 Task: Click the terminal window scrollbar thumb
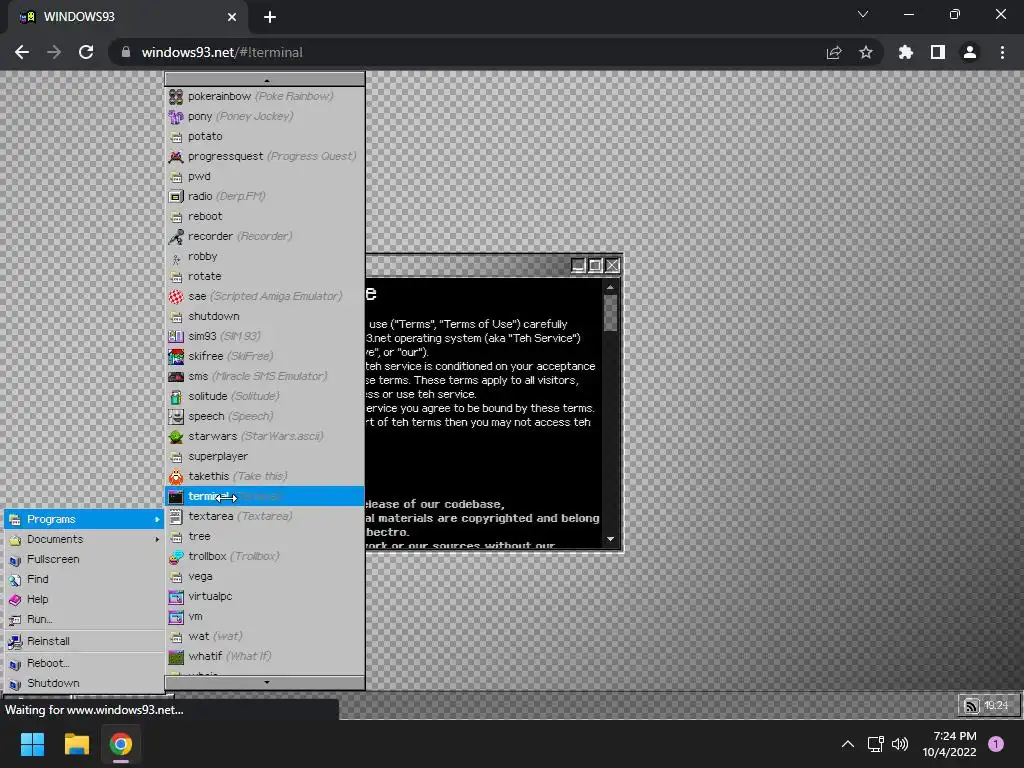610,313
